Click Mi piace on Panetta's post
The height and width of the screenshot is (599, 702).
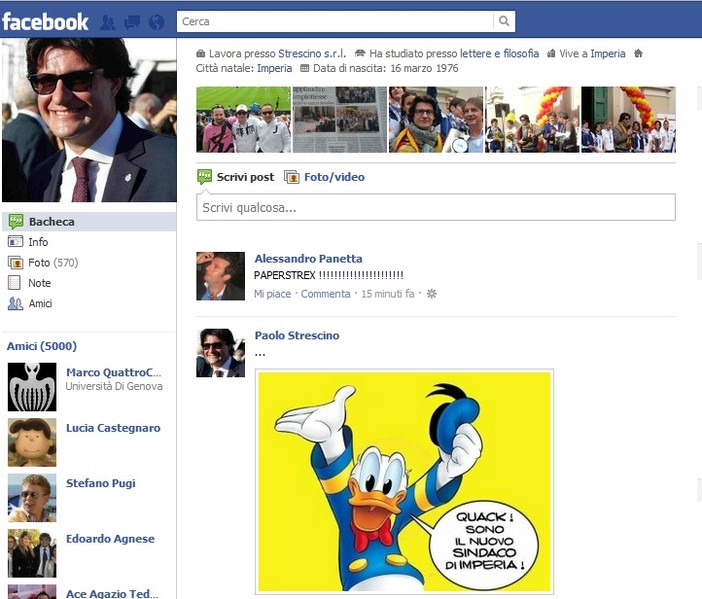tap(272, 294)
